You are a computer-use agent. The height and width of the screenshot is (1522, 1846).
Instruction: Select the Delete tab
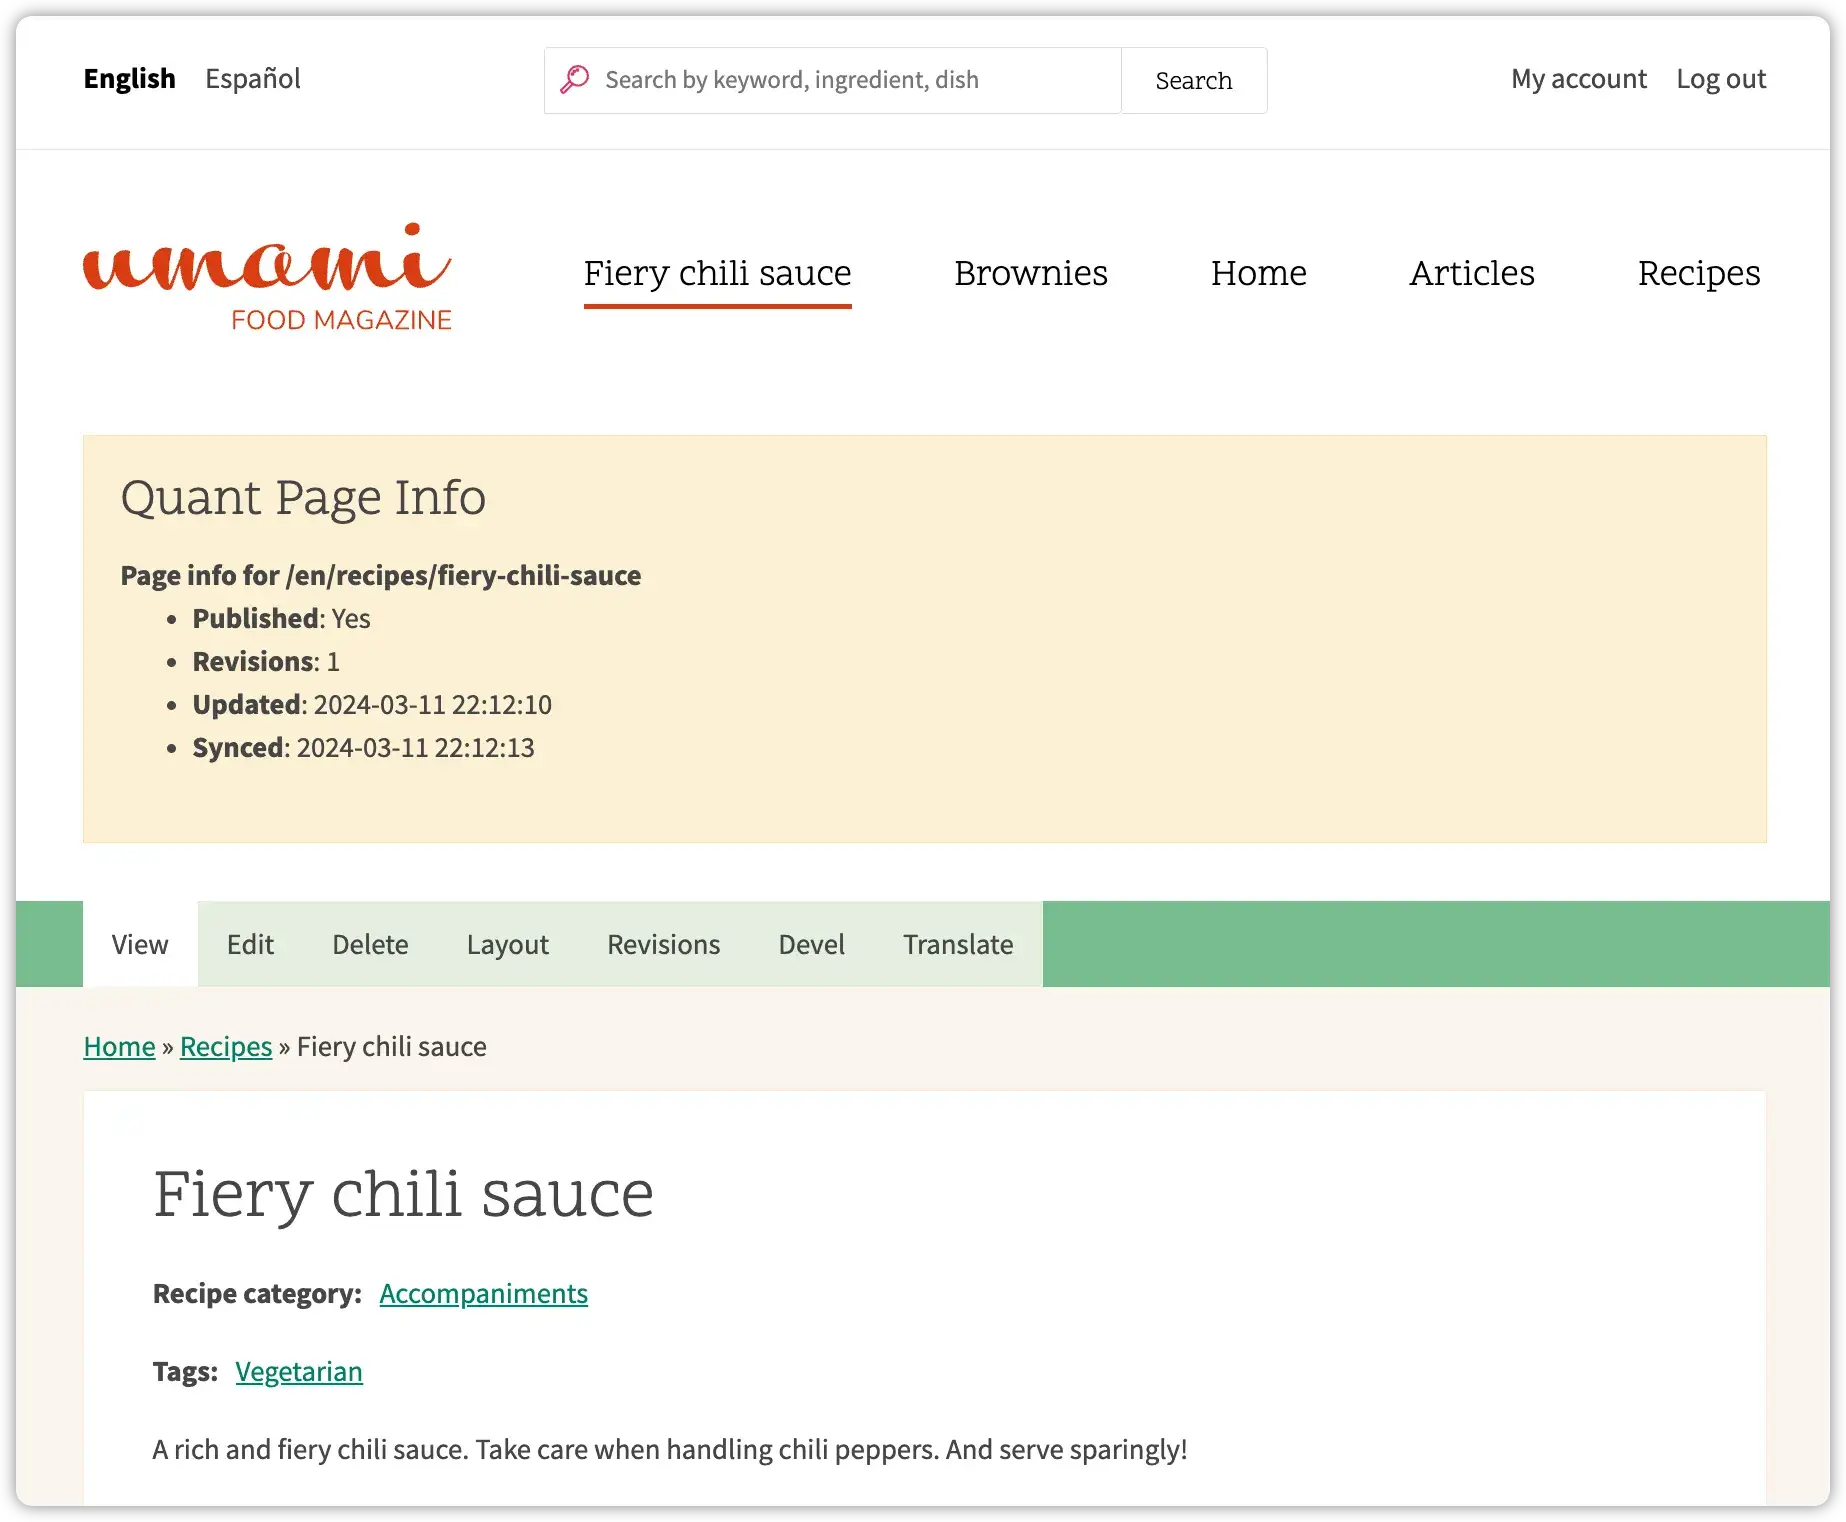[370, 944]
